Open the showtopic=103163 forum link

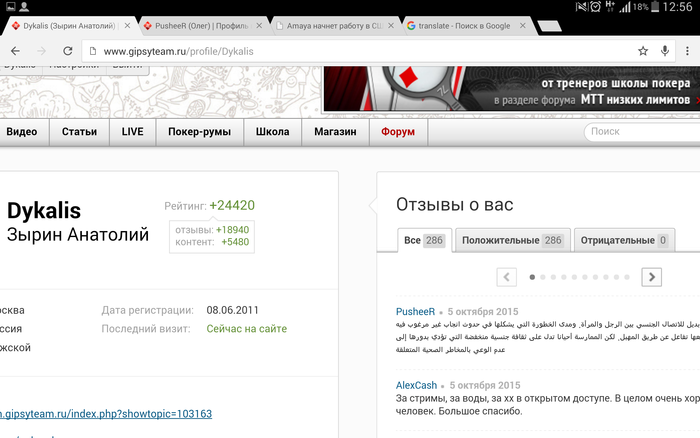106,414
